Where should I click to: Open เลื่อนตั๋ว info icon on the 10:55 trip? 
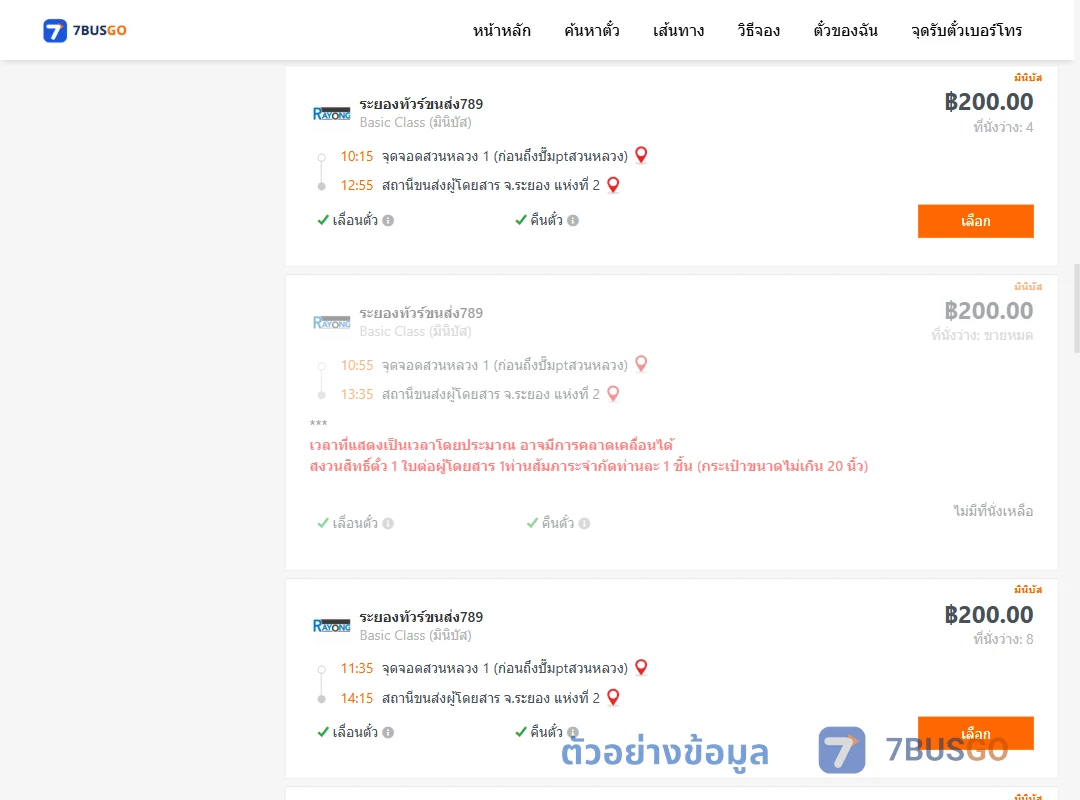[388, 524]
